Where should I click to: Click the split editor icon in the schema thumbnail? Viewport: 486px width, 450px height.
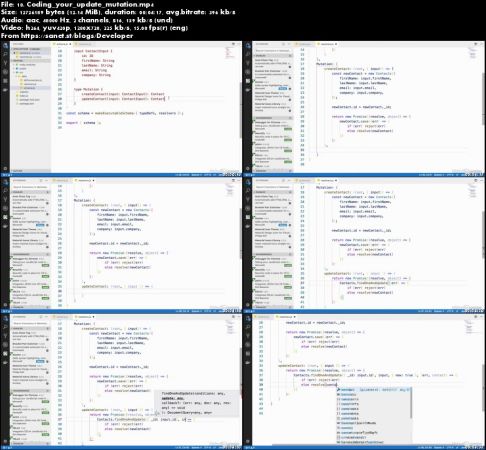pos(233,44)
